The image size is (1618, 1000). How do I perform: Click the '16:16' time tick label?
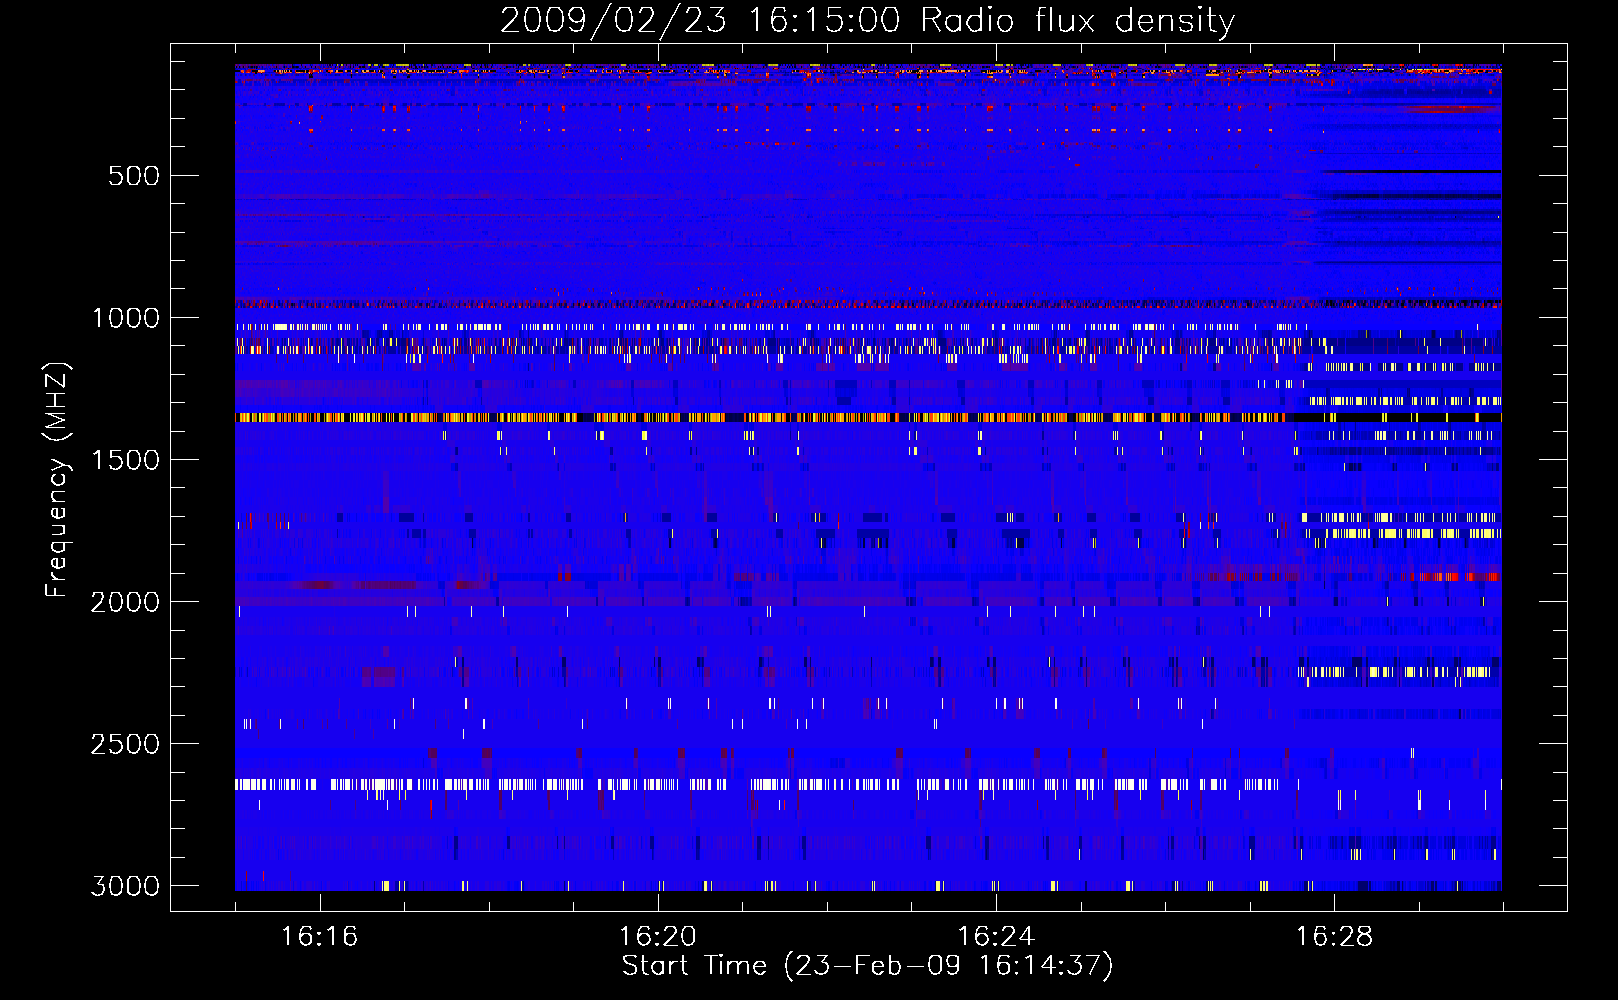[x=319, y=936]
